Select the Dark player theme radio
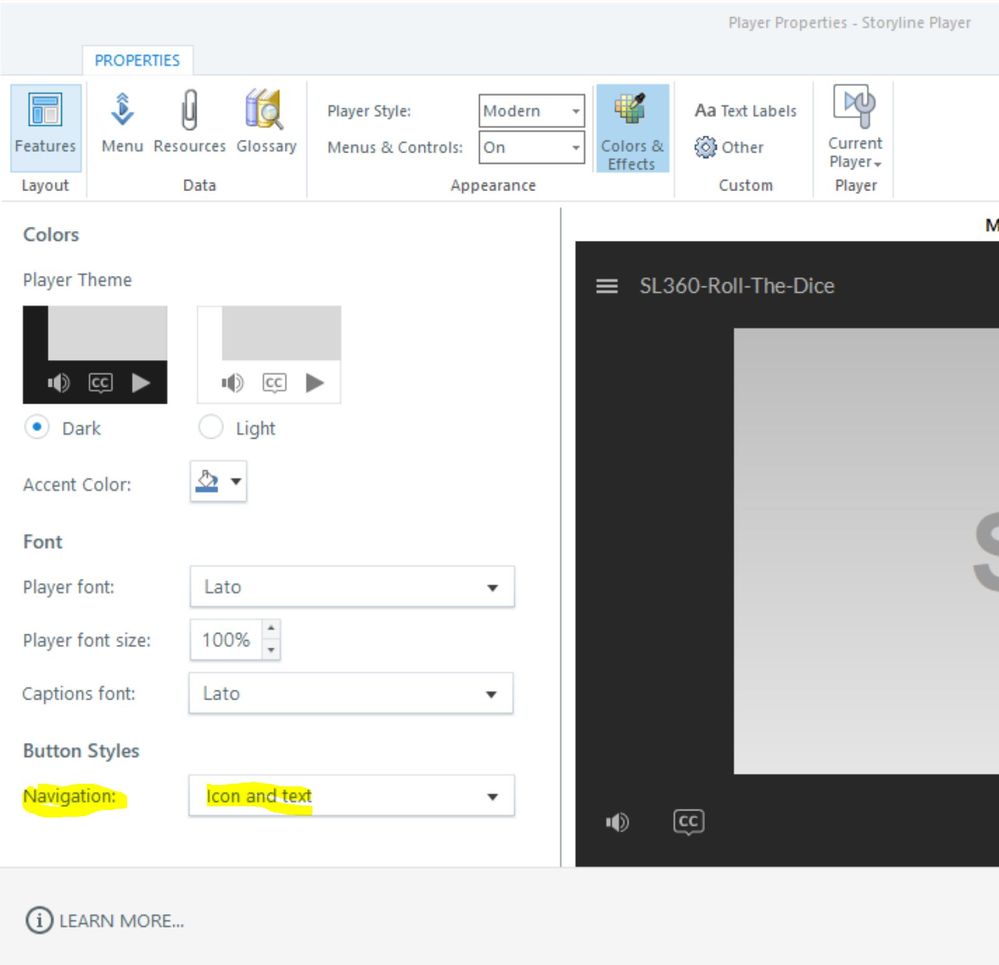 37,427
